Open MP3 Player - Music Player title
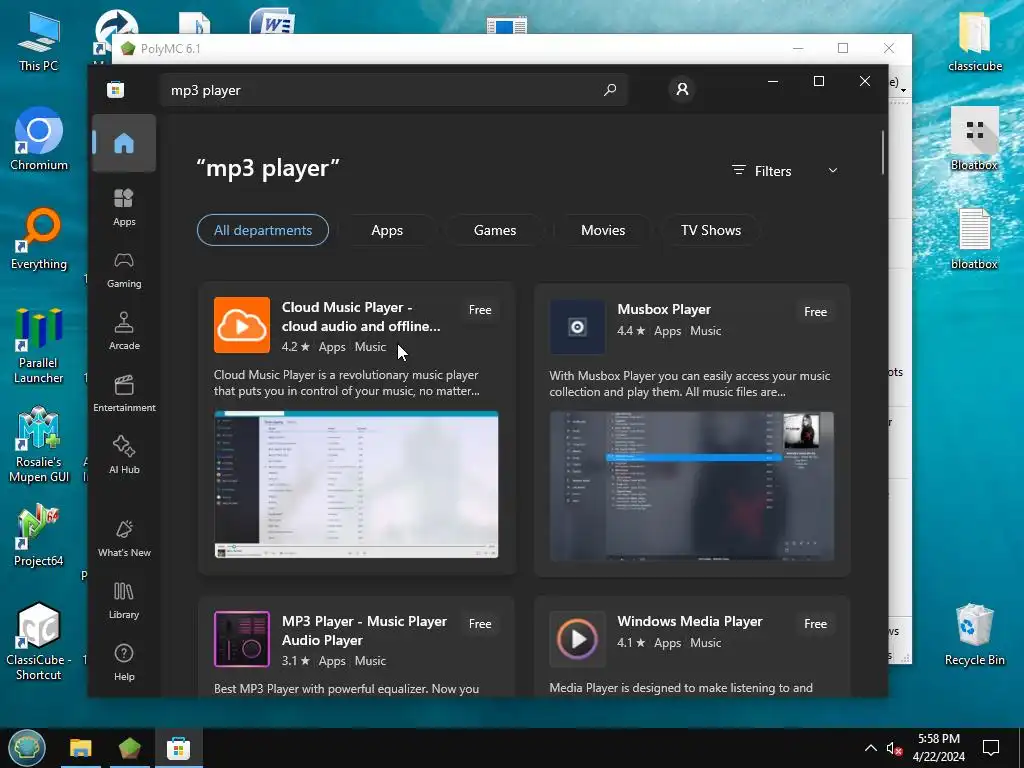Screen dimensions: 1024x768 click(x=364, y=631)
